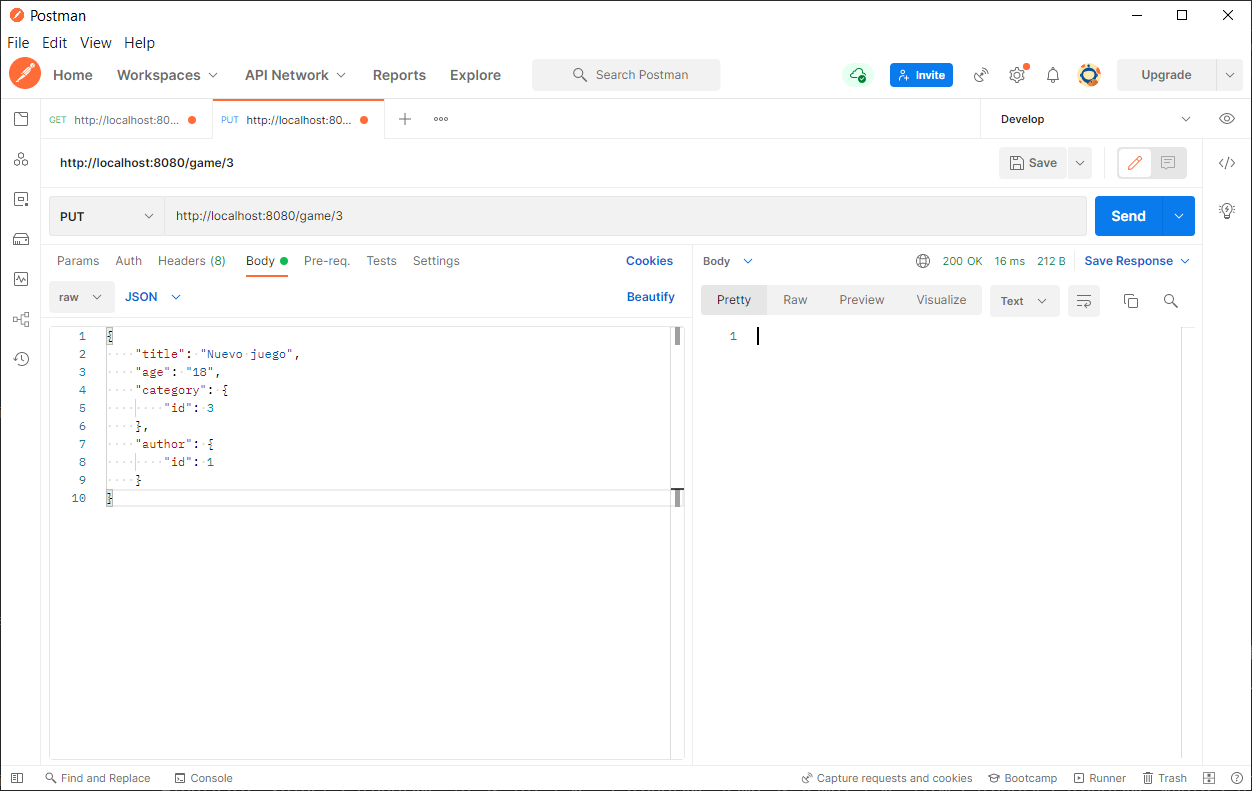The height and width of the screenshot is (791, 1252).
Task: Click the Beautify link
Action: (x=650, y=297)
